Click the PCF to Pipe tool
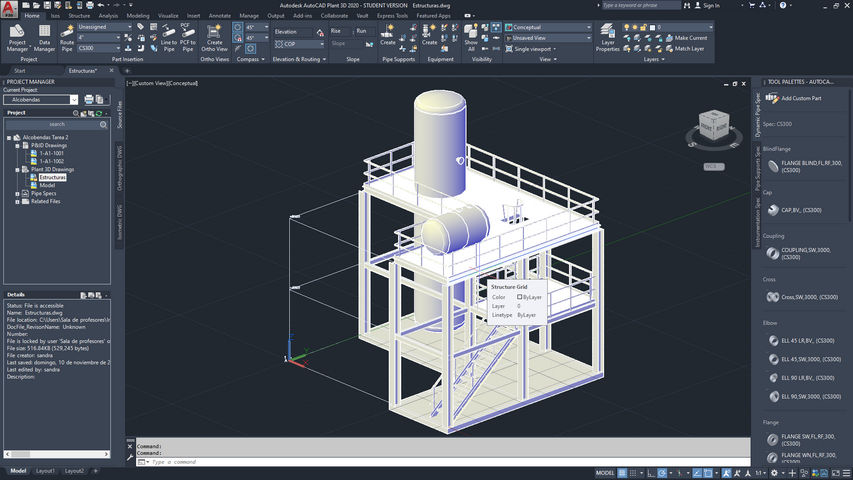 click(x=187, y=36)
